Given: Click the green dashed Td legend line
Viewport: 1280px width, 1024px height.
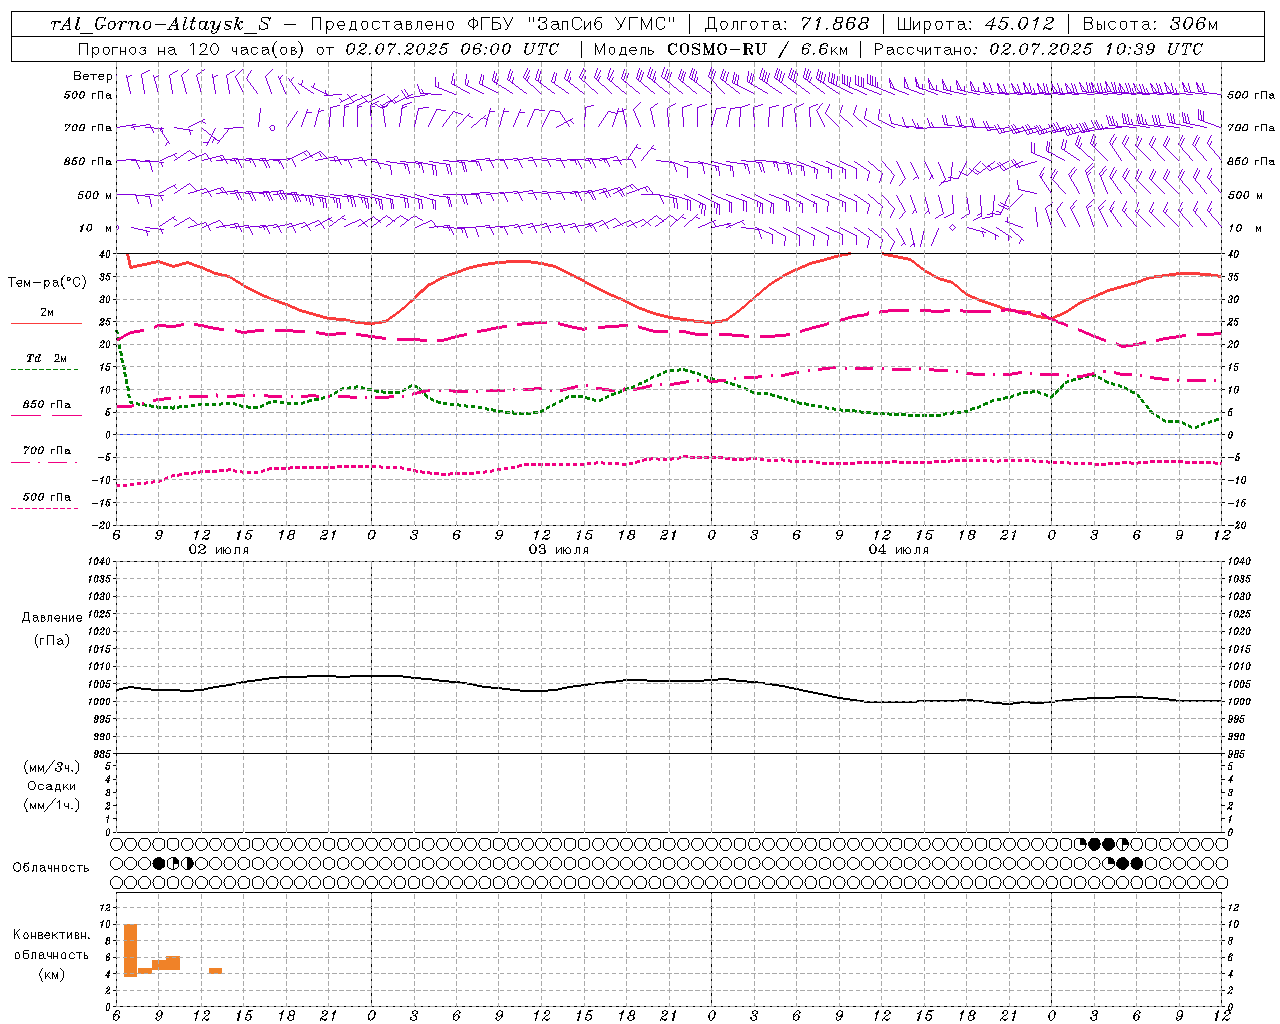Looking at the screenshot, I should [44, 370].
